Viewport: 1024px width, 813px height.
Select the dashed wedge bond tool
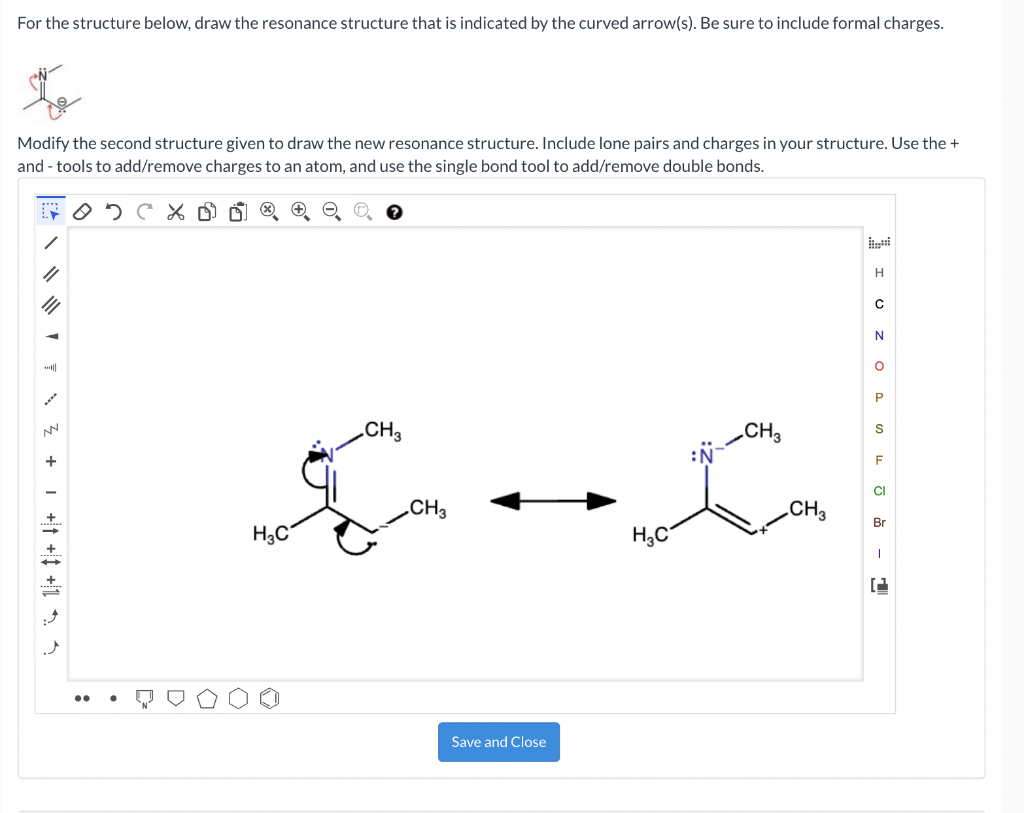tap(50, 368)
